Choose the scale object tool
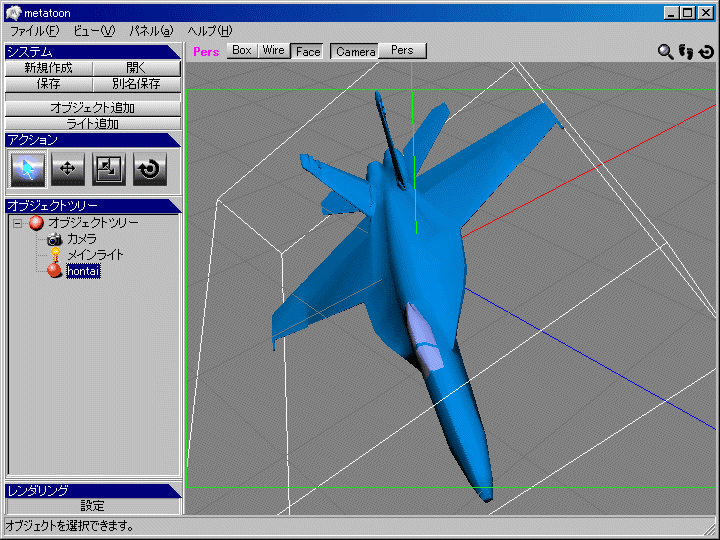 tap(109, 169)
